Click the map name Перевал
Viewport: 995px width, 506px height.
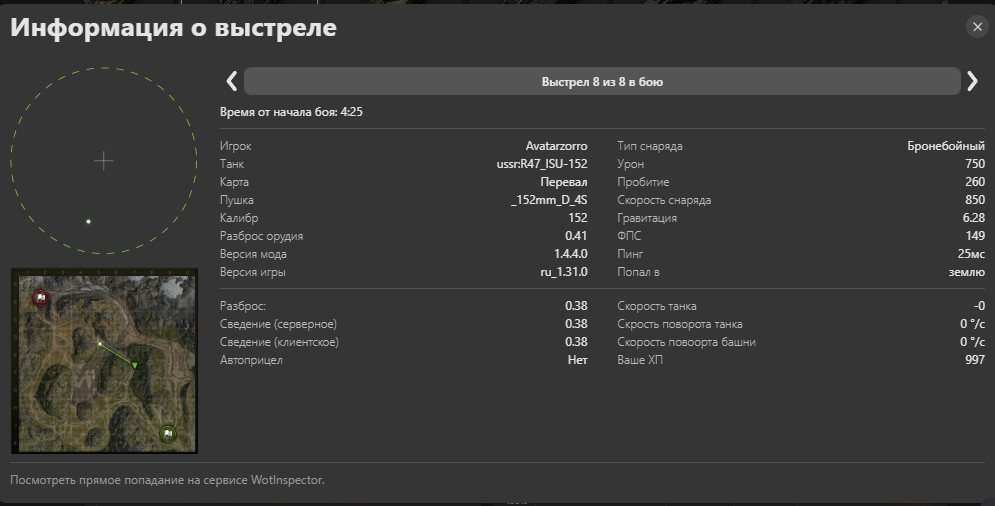[x=563, y=182]
